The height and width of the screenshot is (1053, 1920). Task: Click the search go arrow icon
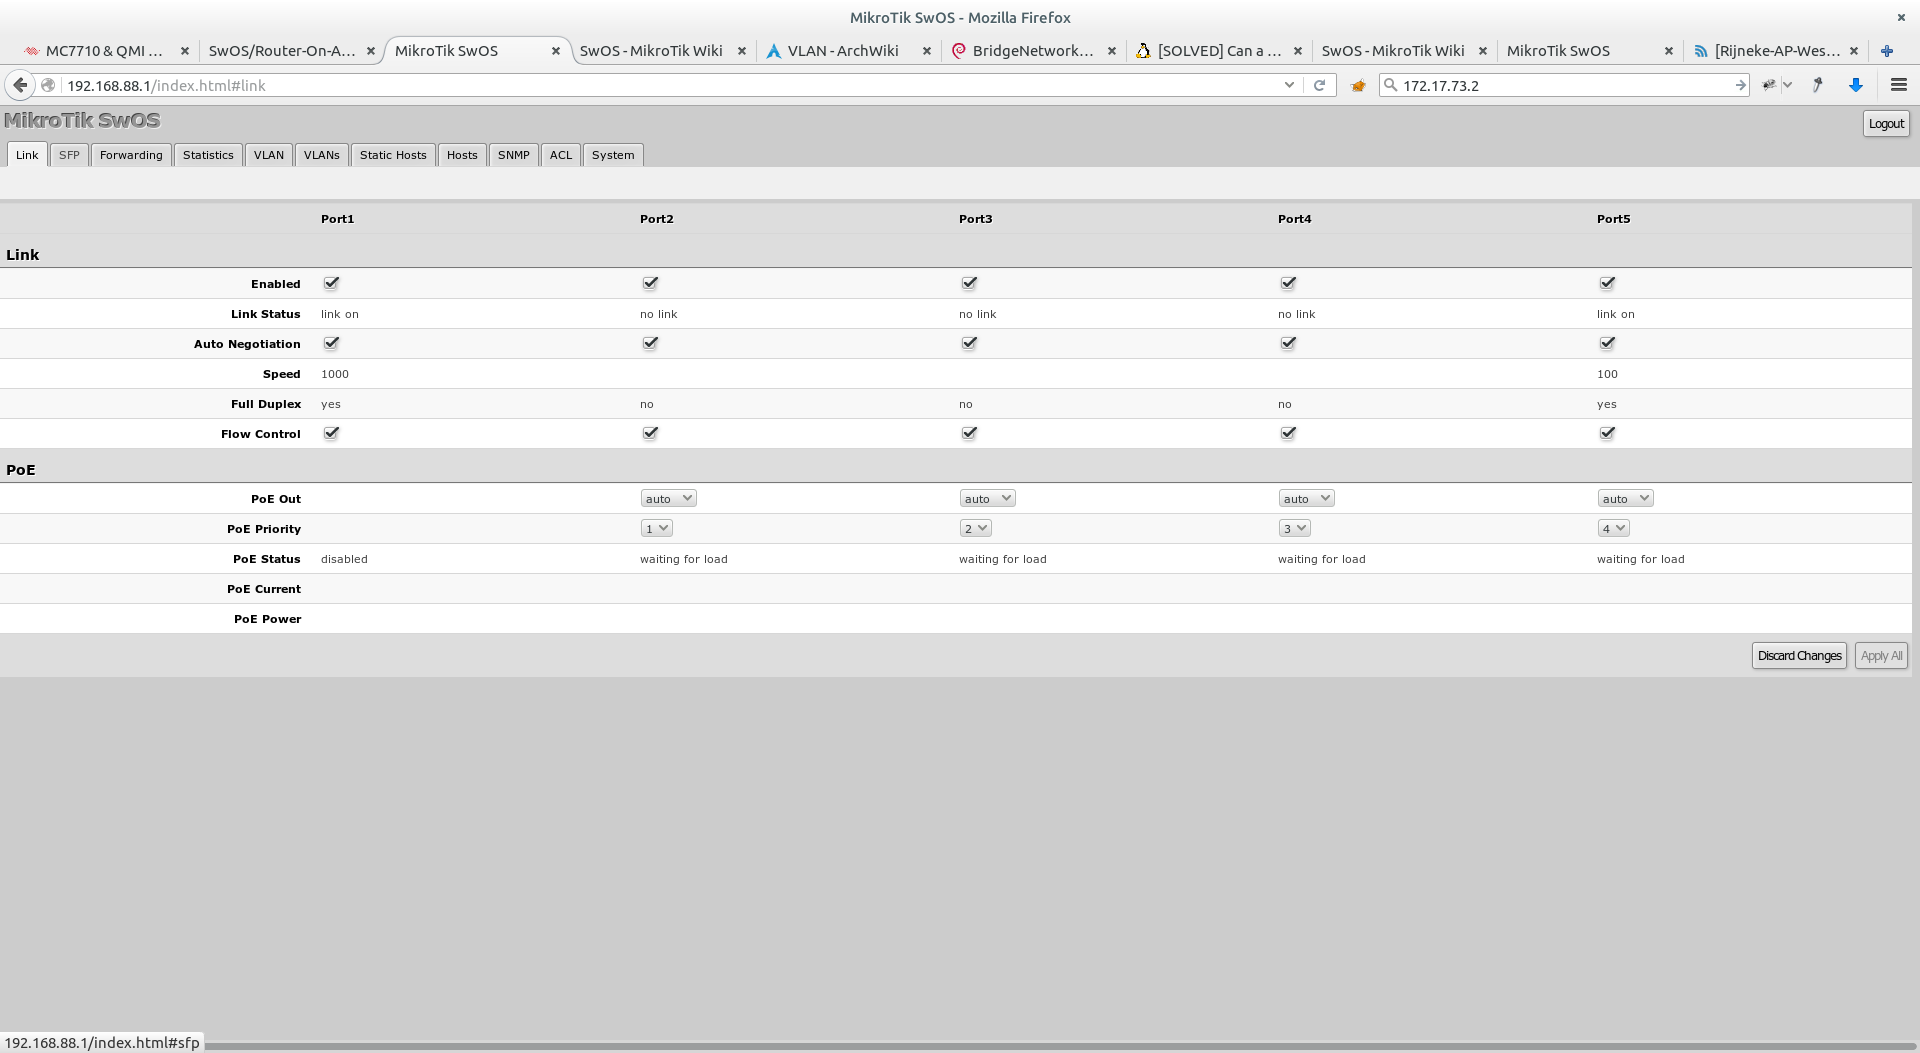1740,86
